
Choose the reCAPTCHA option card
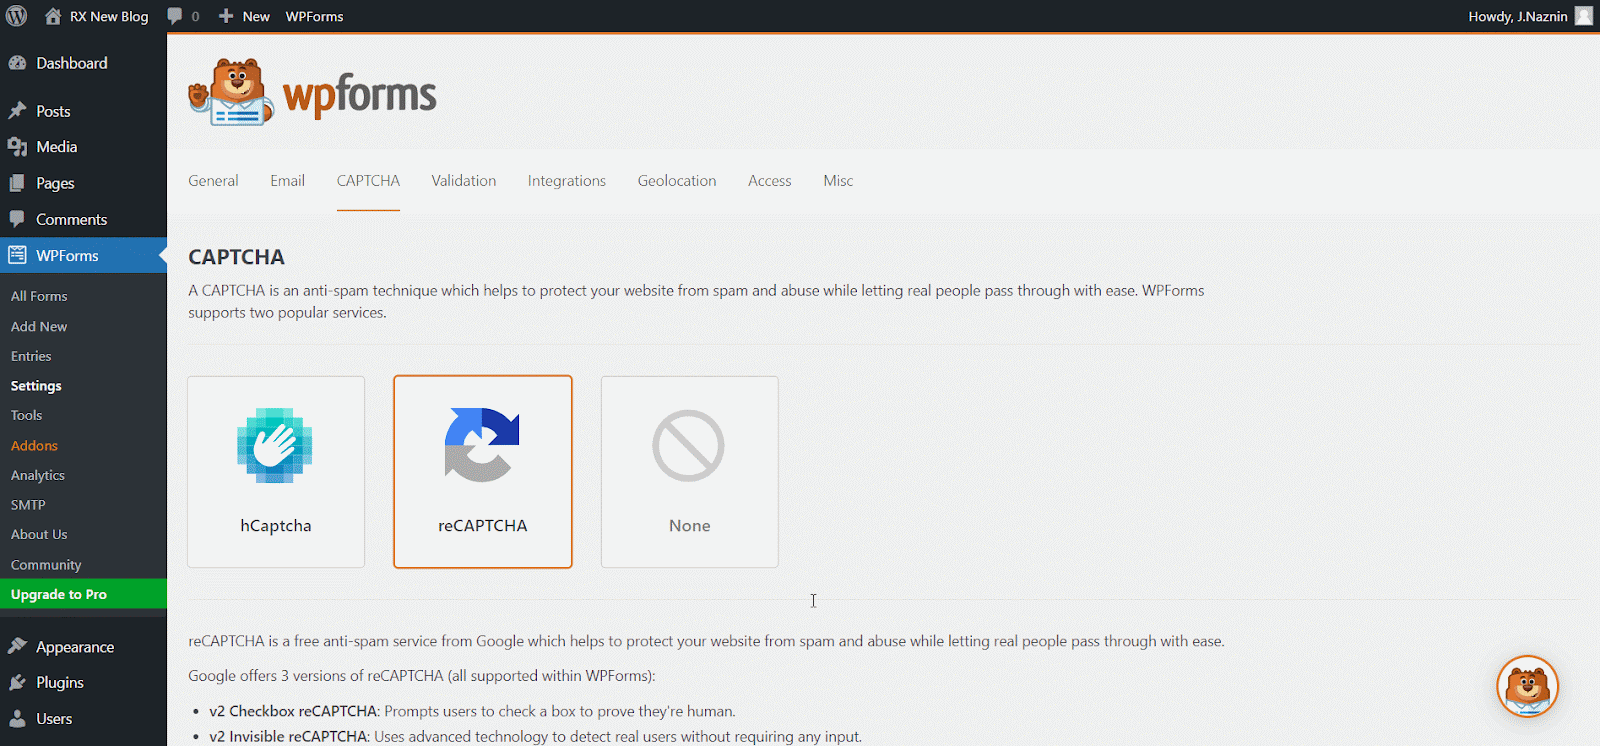click(x=483, y=472)
